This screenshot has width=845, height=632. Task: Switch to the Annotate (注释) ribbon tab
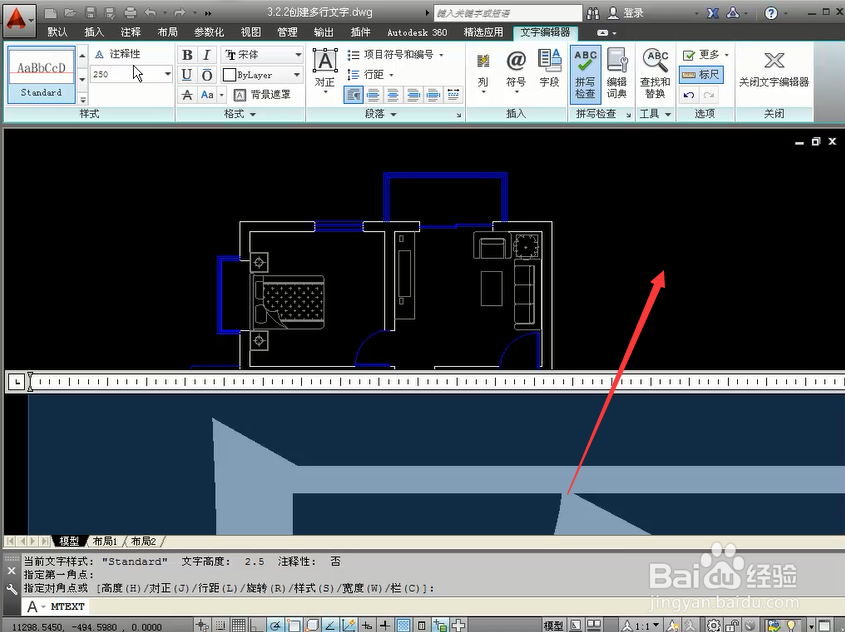click(x=130, y=32)
